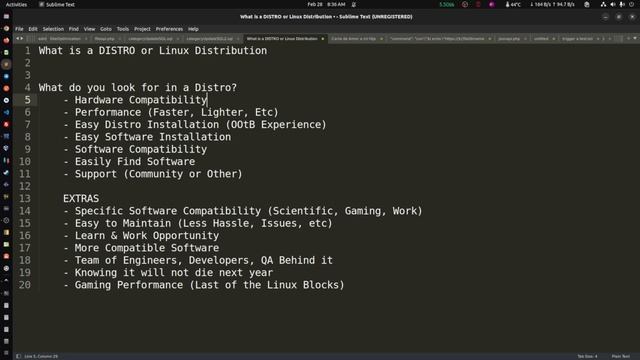
Task: Click the 'More Compatible Software' line
Action: (141, 248)
